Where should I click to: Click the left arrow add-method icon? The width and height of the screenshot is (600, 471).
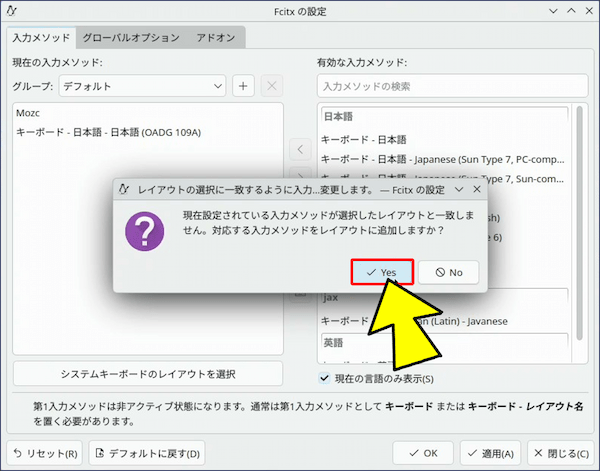click(300, 150)
